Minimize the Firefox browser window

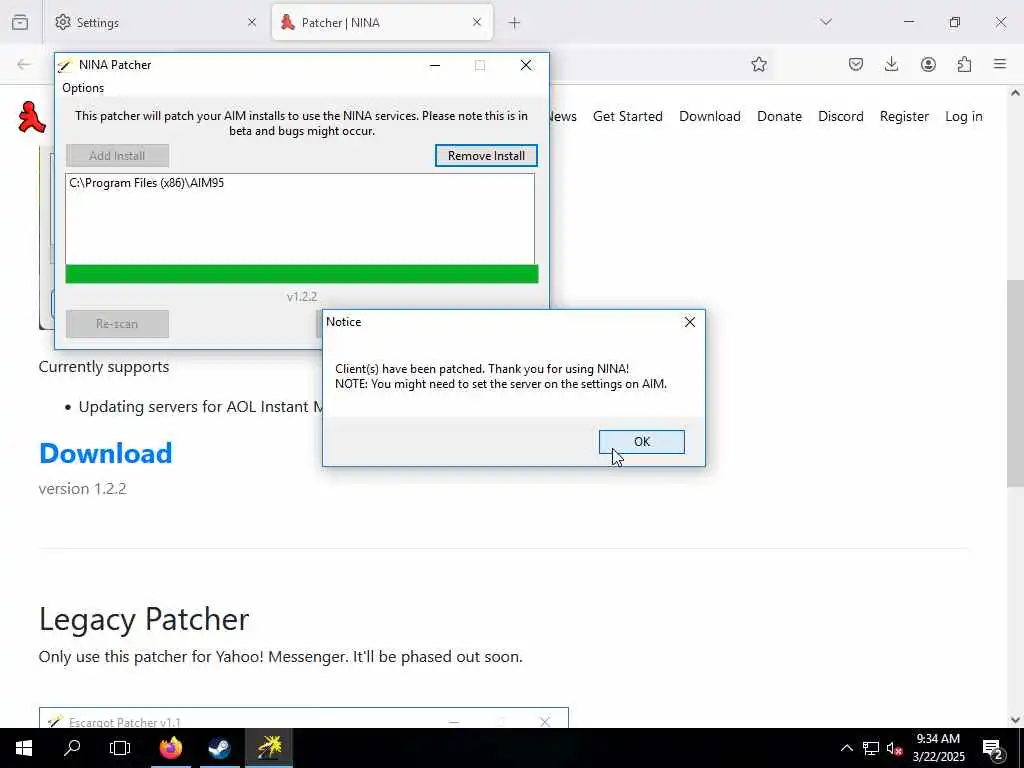pyautogui.click(x=908, y=22)
